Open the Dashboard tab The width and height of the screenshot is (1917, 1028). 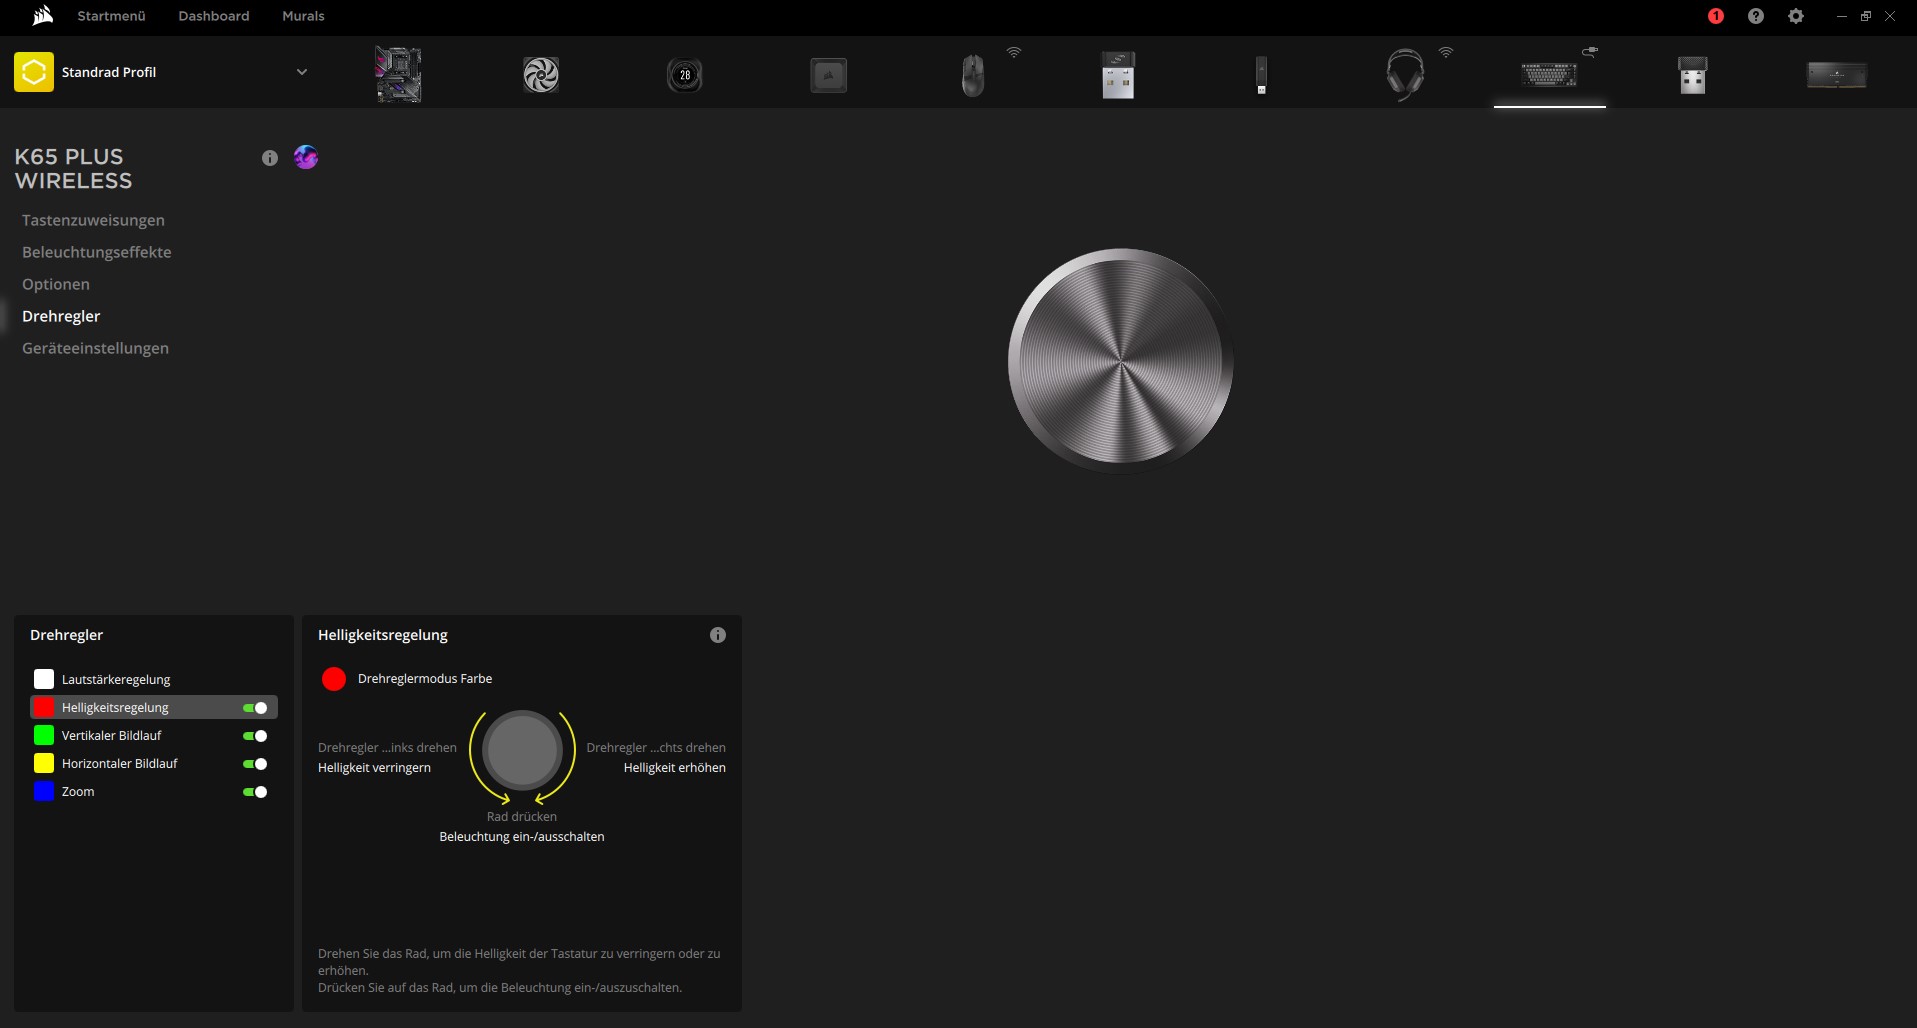[214, 16]
